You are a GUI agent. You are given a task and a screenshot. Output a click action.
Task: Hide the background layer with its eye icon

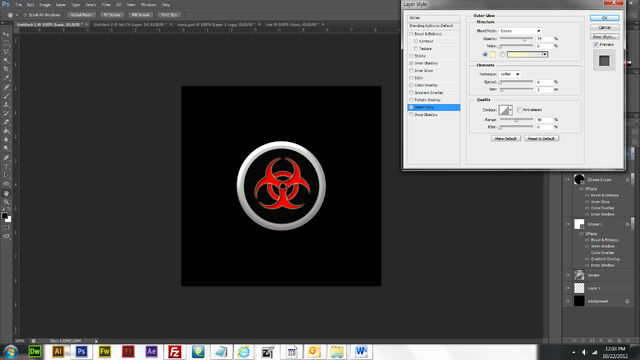coord(567,301)
